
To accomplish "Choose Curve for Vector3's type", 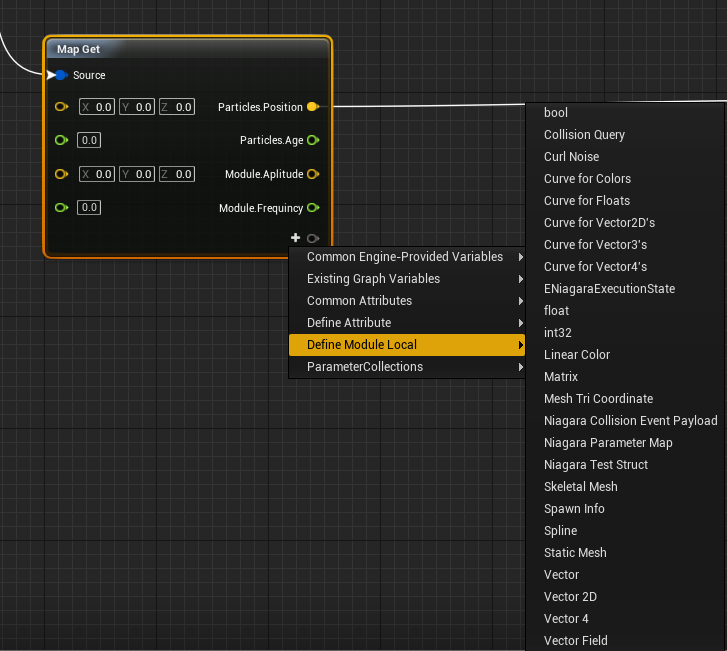I will coord(625,245).
